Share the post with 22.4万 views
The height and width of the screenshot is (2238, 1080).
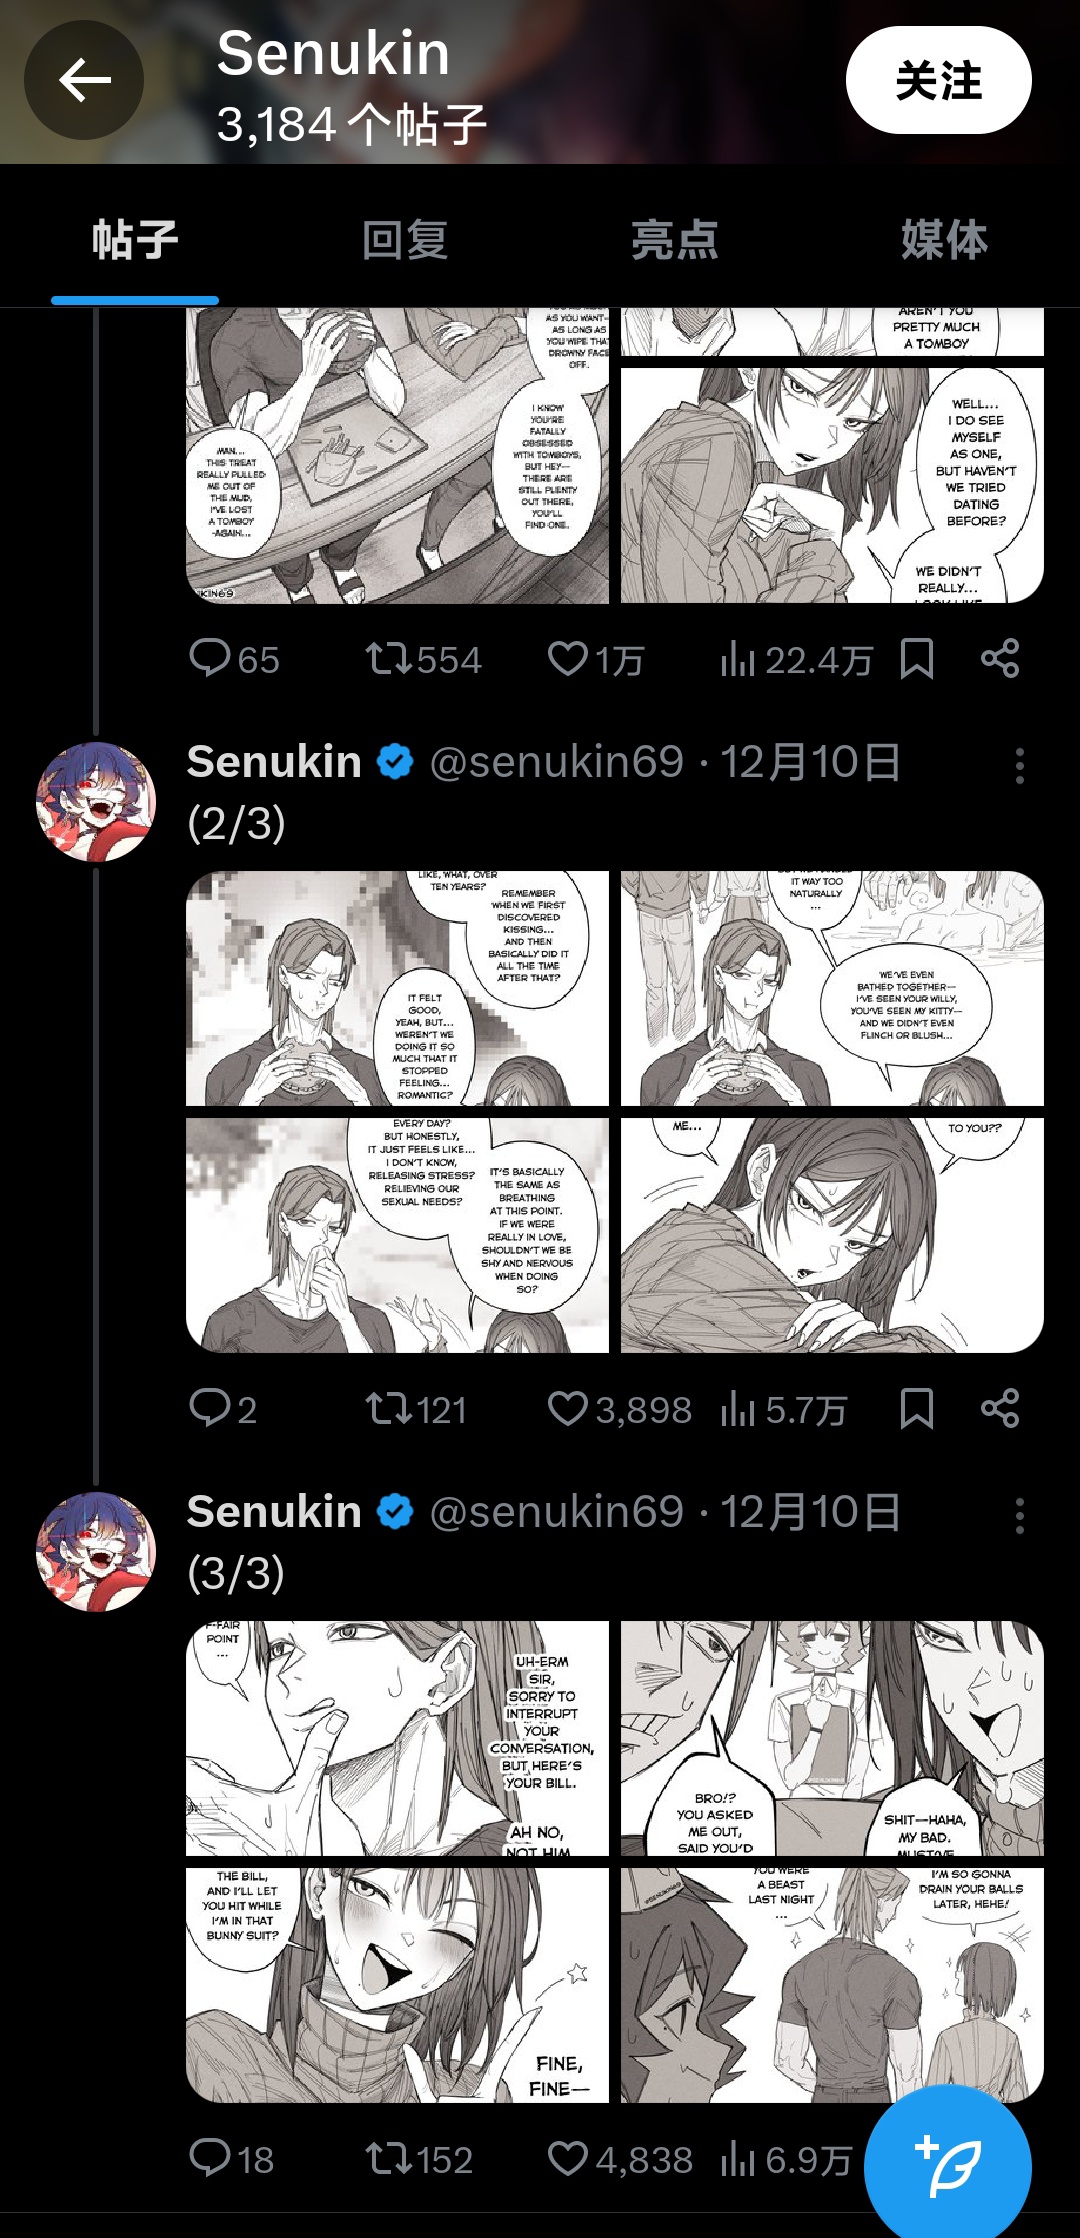click(x=1000, y=659)
